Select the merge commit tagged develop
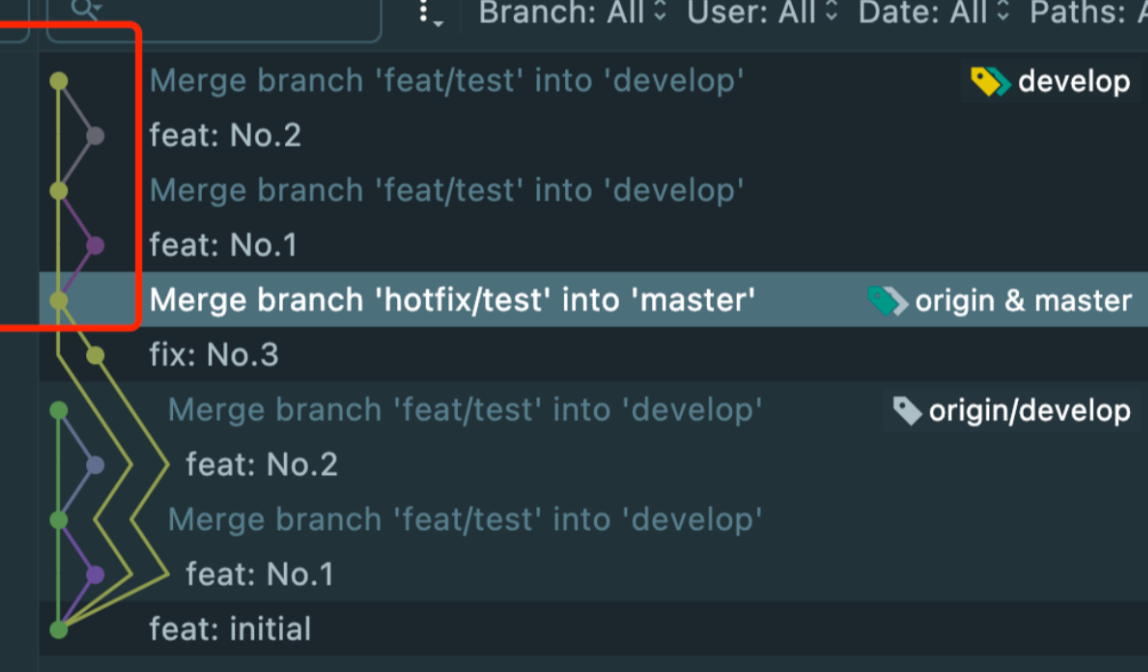 click(x=593, y=81)
